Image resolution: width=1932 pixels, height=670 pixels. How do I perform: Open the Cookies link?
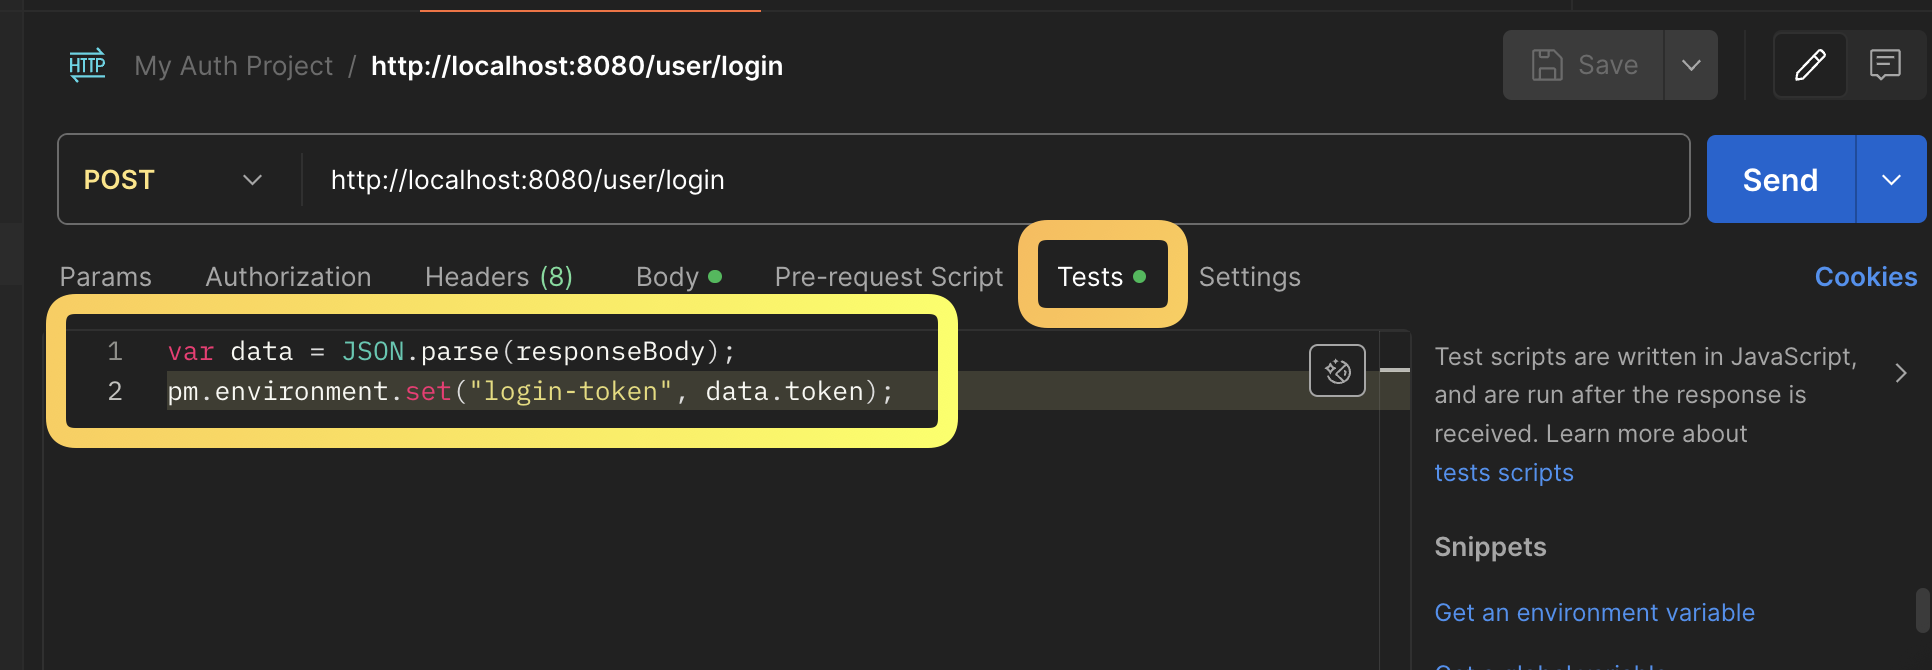pyautogui.click(x=1865, y=277)
